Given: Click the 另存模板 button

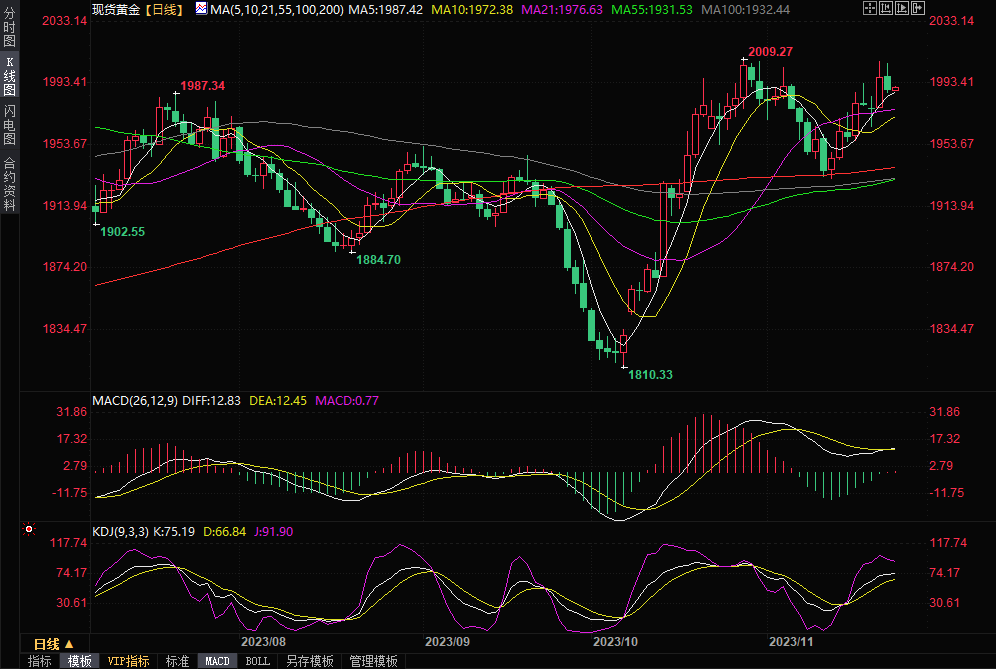Looking at the screenshot, I should pyautogui.click(x=309, y=661).
